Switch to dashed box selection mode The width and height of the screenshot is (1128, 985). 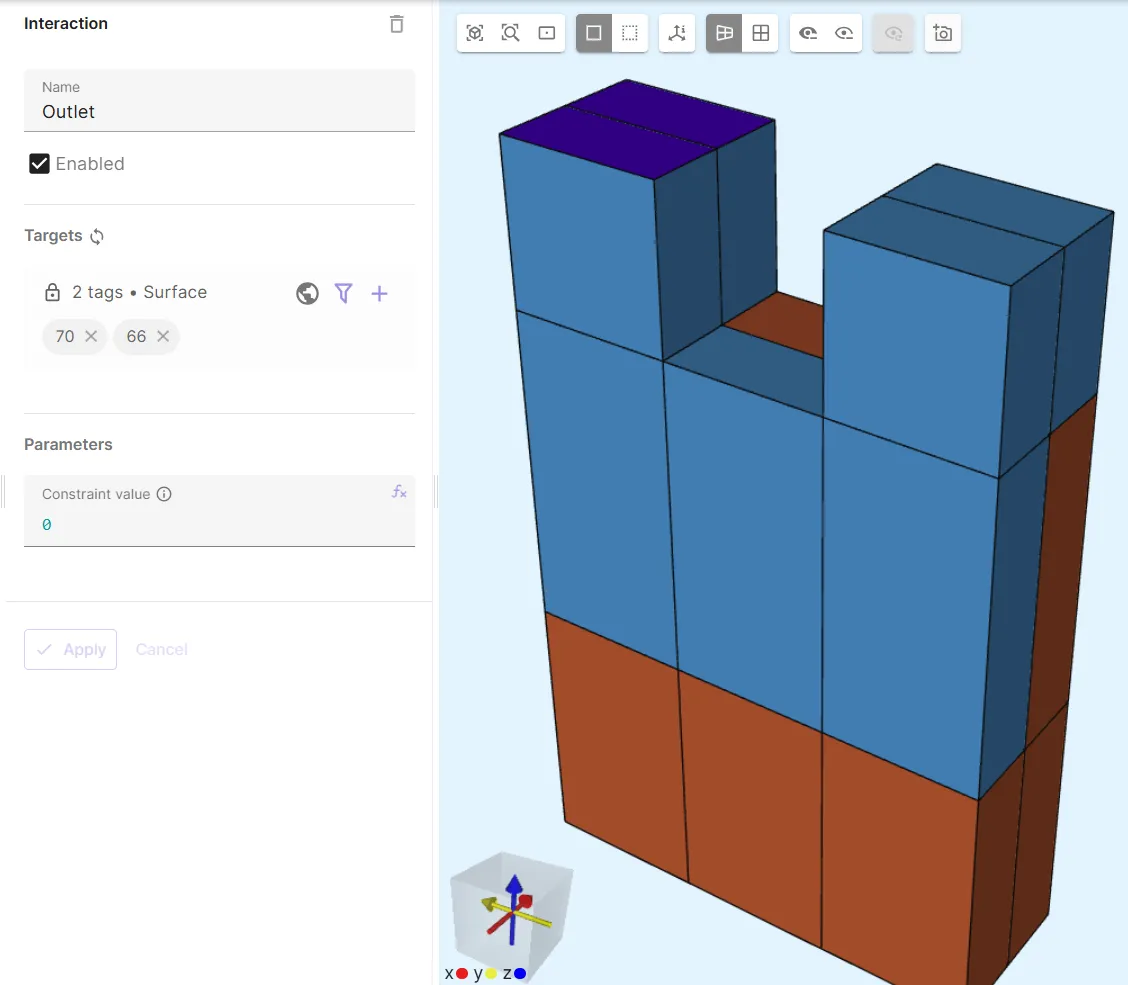coord(629,33)
